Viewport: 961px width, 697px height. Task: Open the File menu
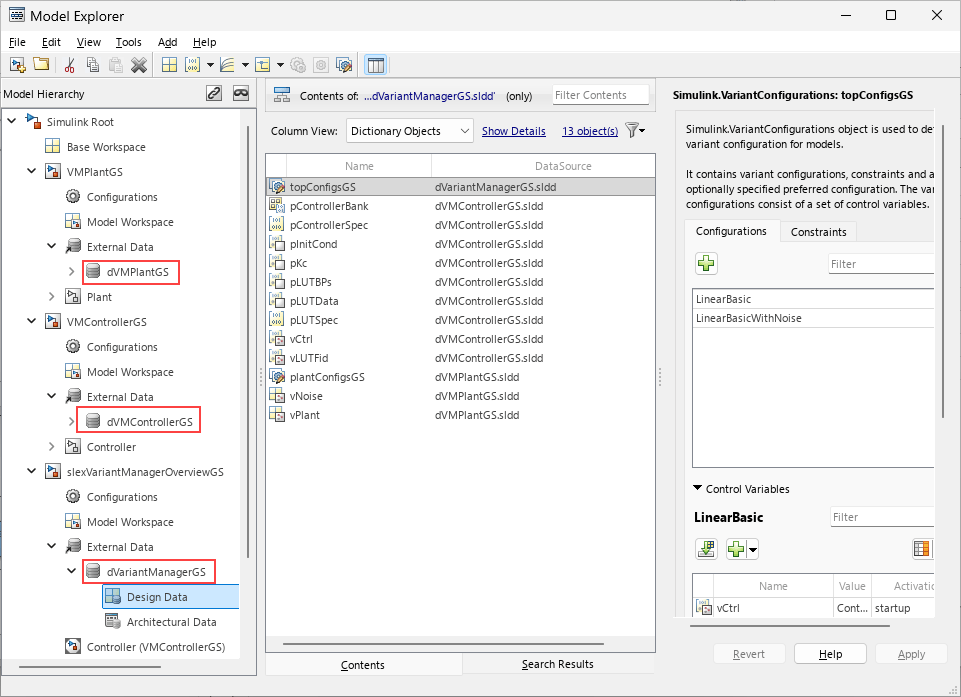tap(17, 42)
